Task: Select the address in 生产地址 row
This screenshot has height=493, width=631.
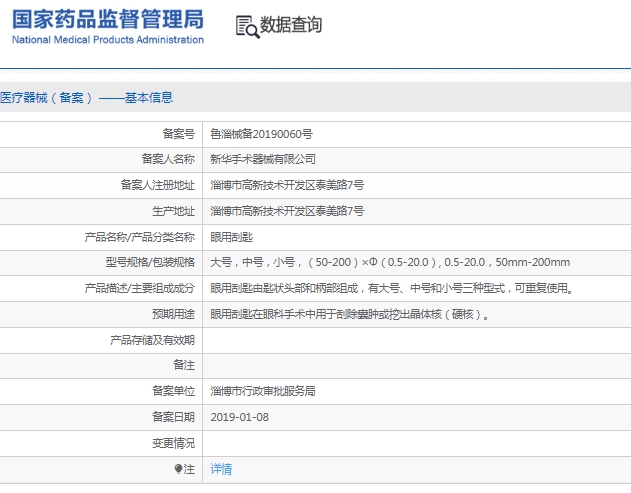Action: (287, 211)
